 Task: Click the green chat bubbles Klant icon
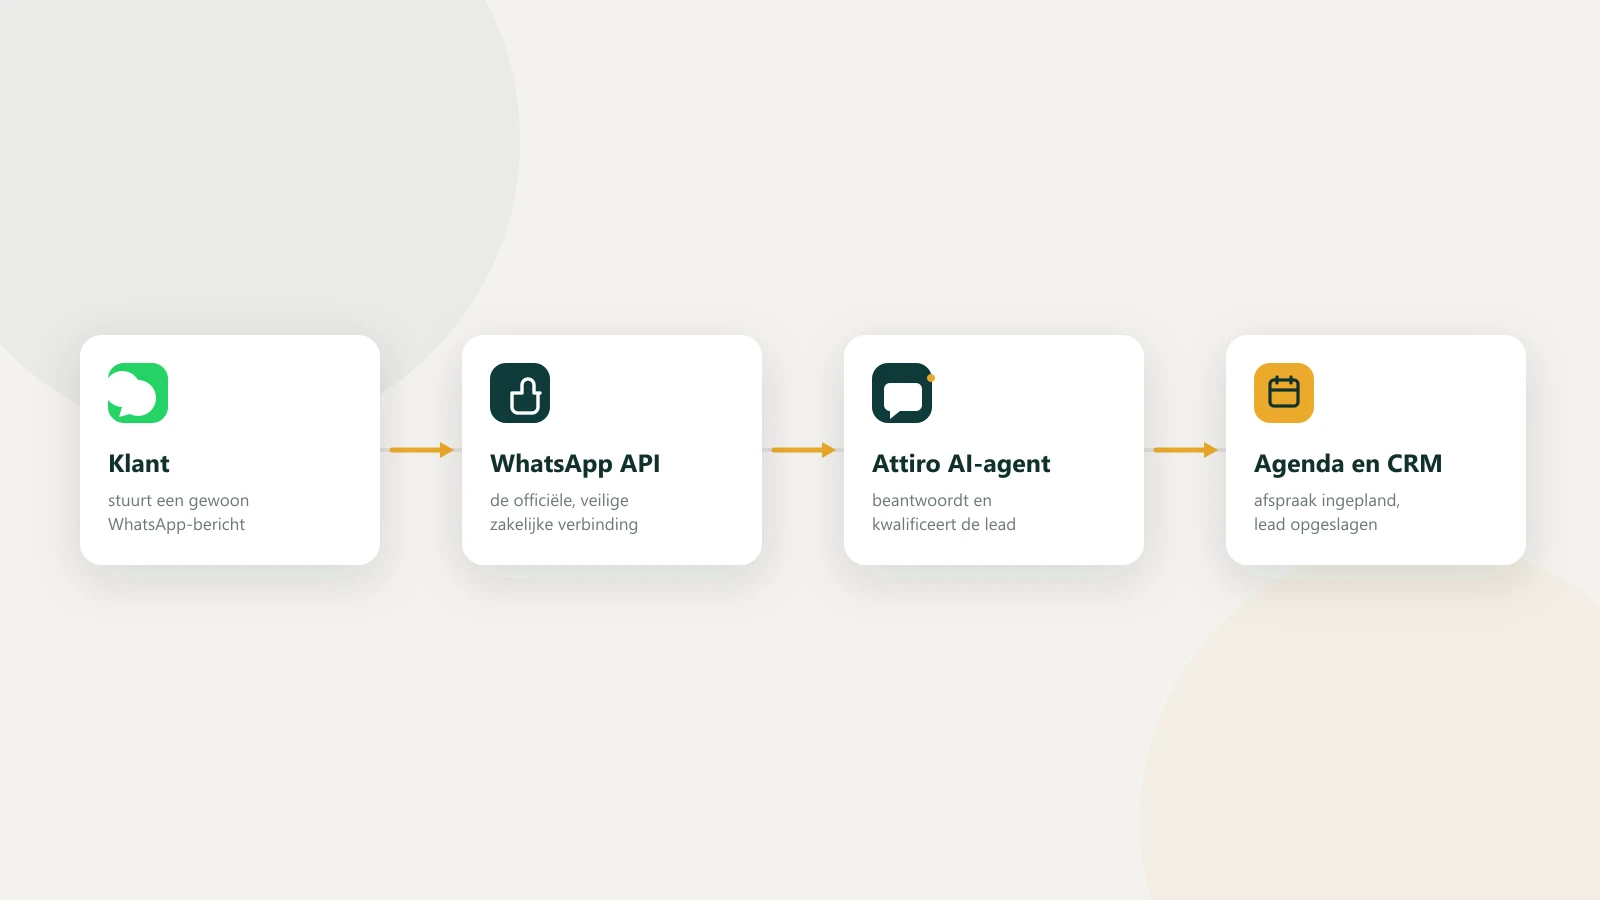point(138,393)
